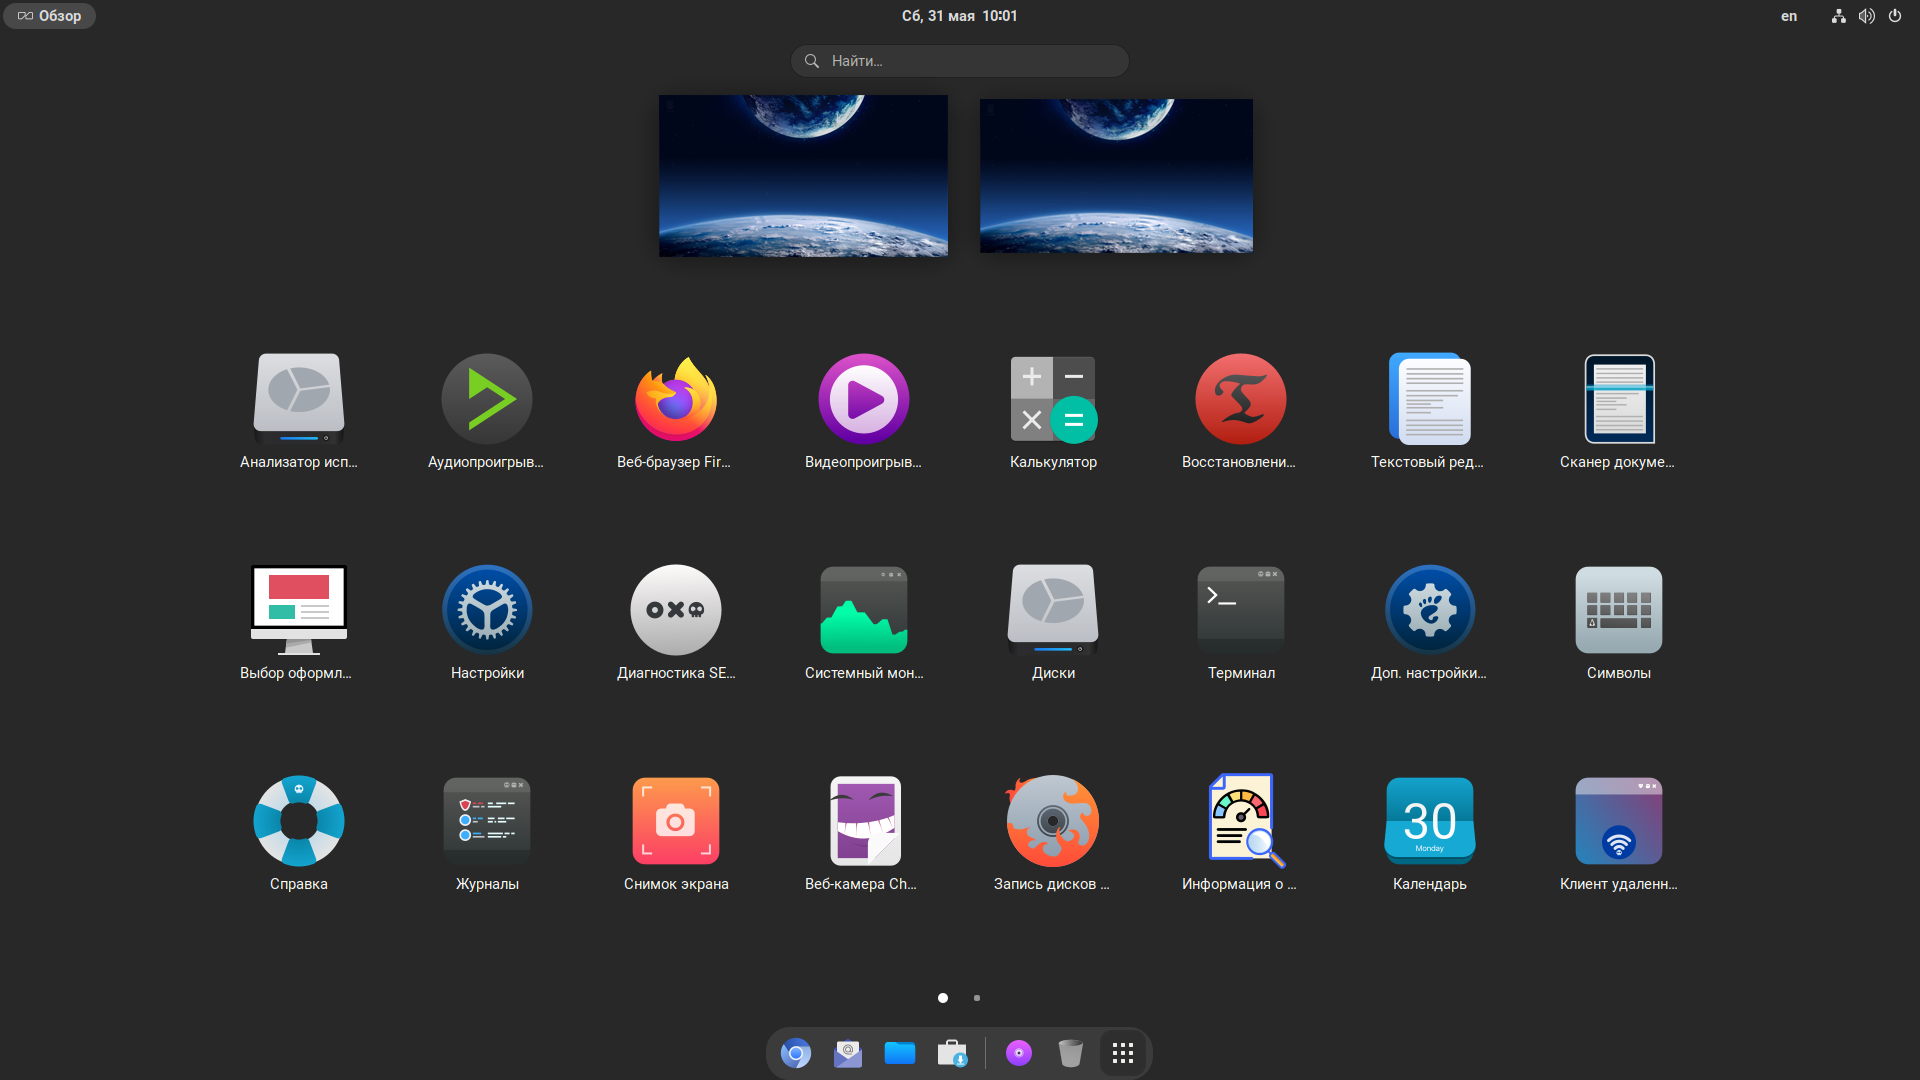The height and width of the screenshot is (1080, 1920).
Task: Toggle the show applications grid button
Action: coord(1123,1053)
